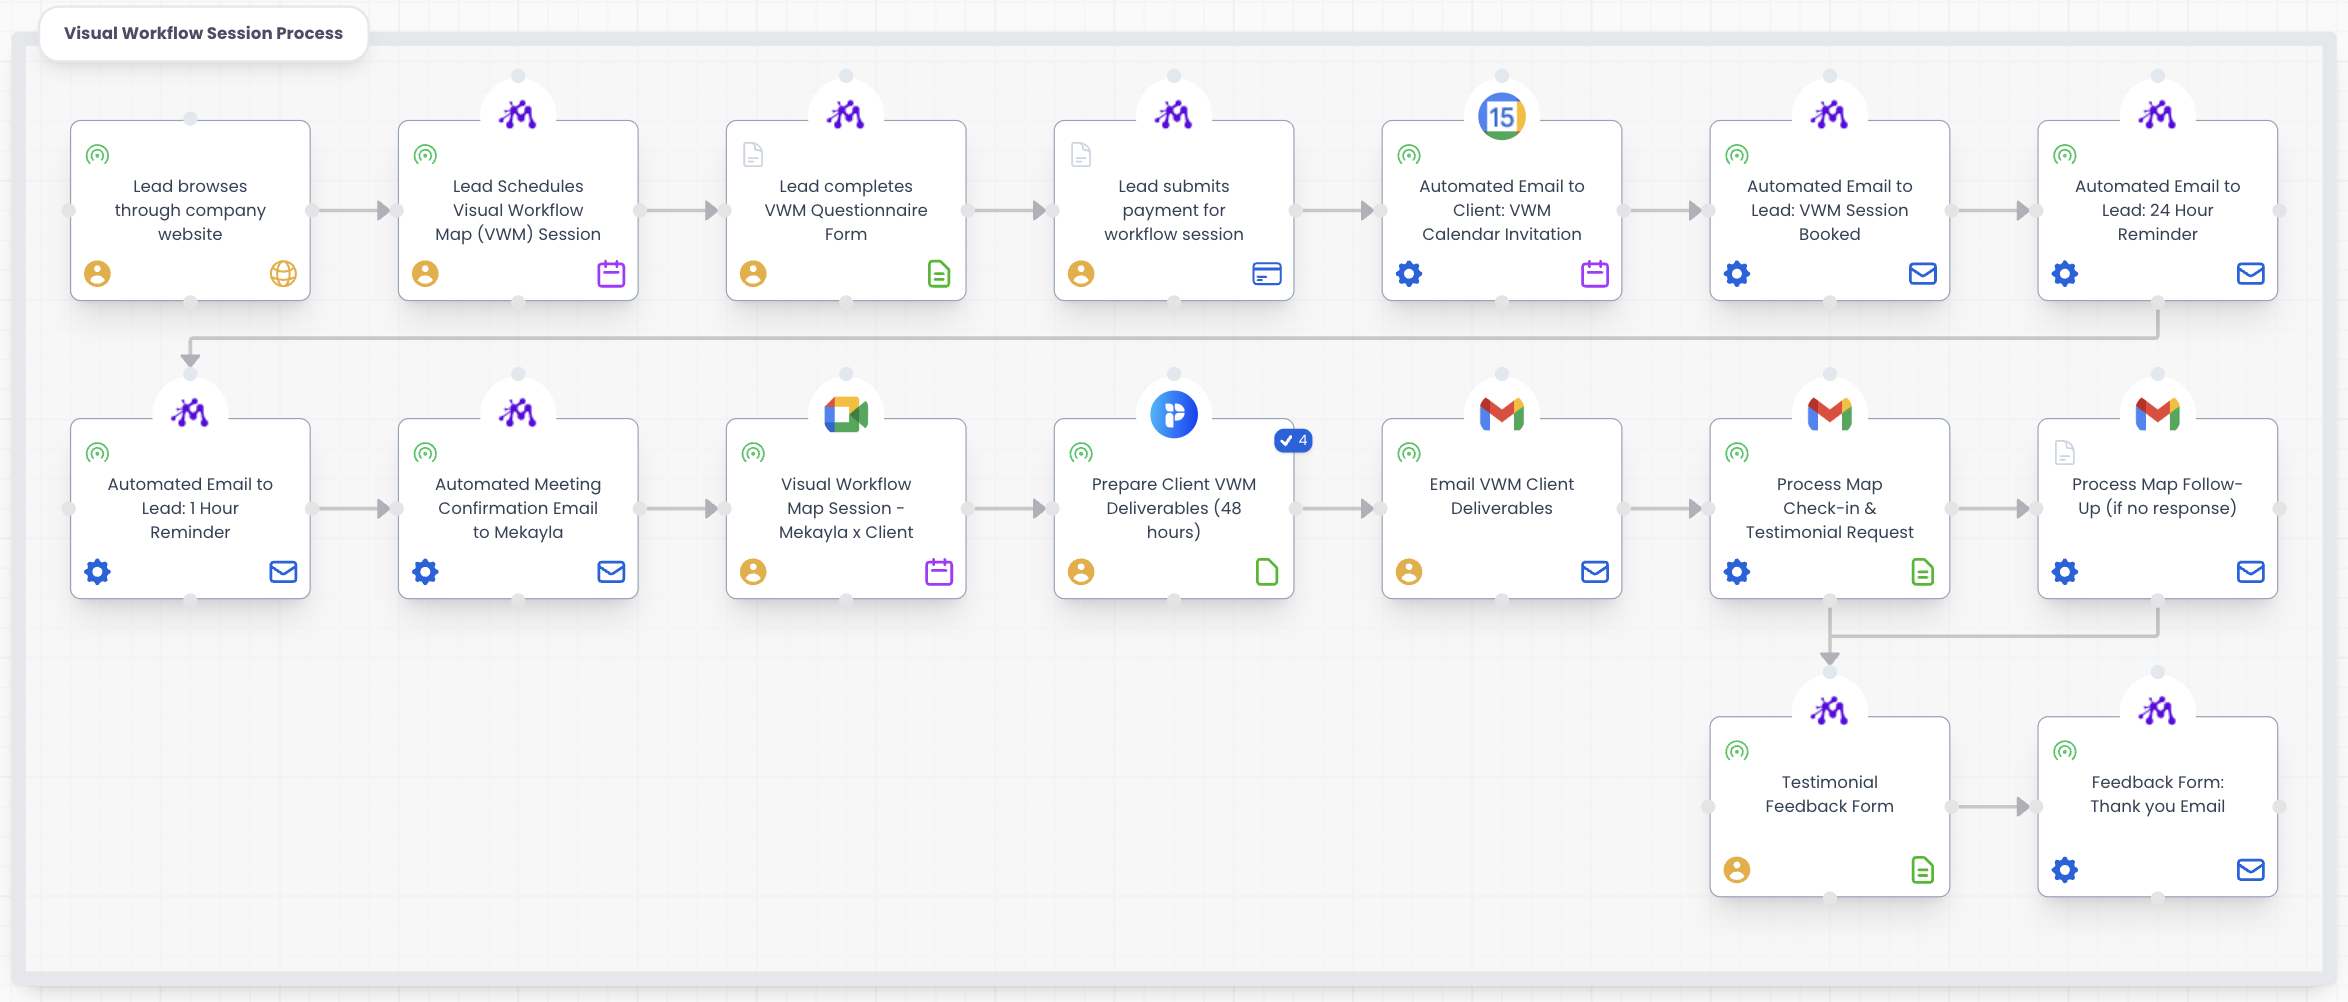Click the connection dot above Lead browses node
The image size is (2348, 1002).
[x=190, y=119]
